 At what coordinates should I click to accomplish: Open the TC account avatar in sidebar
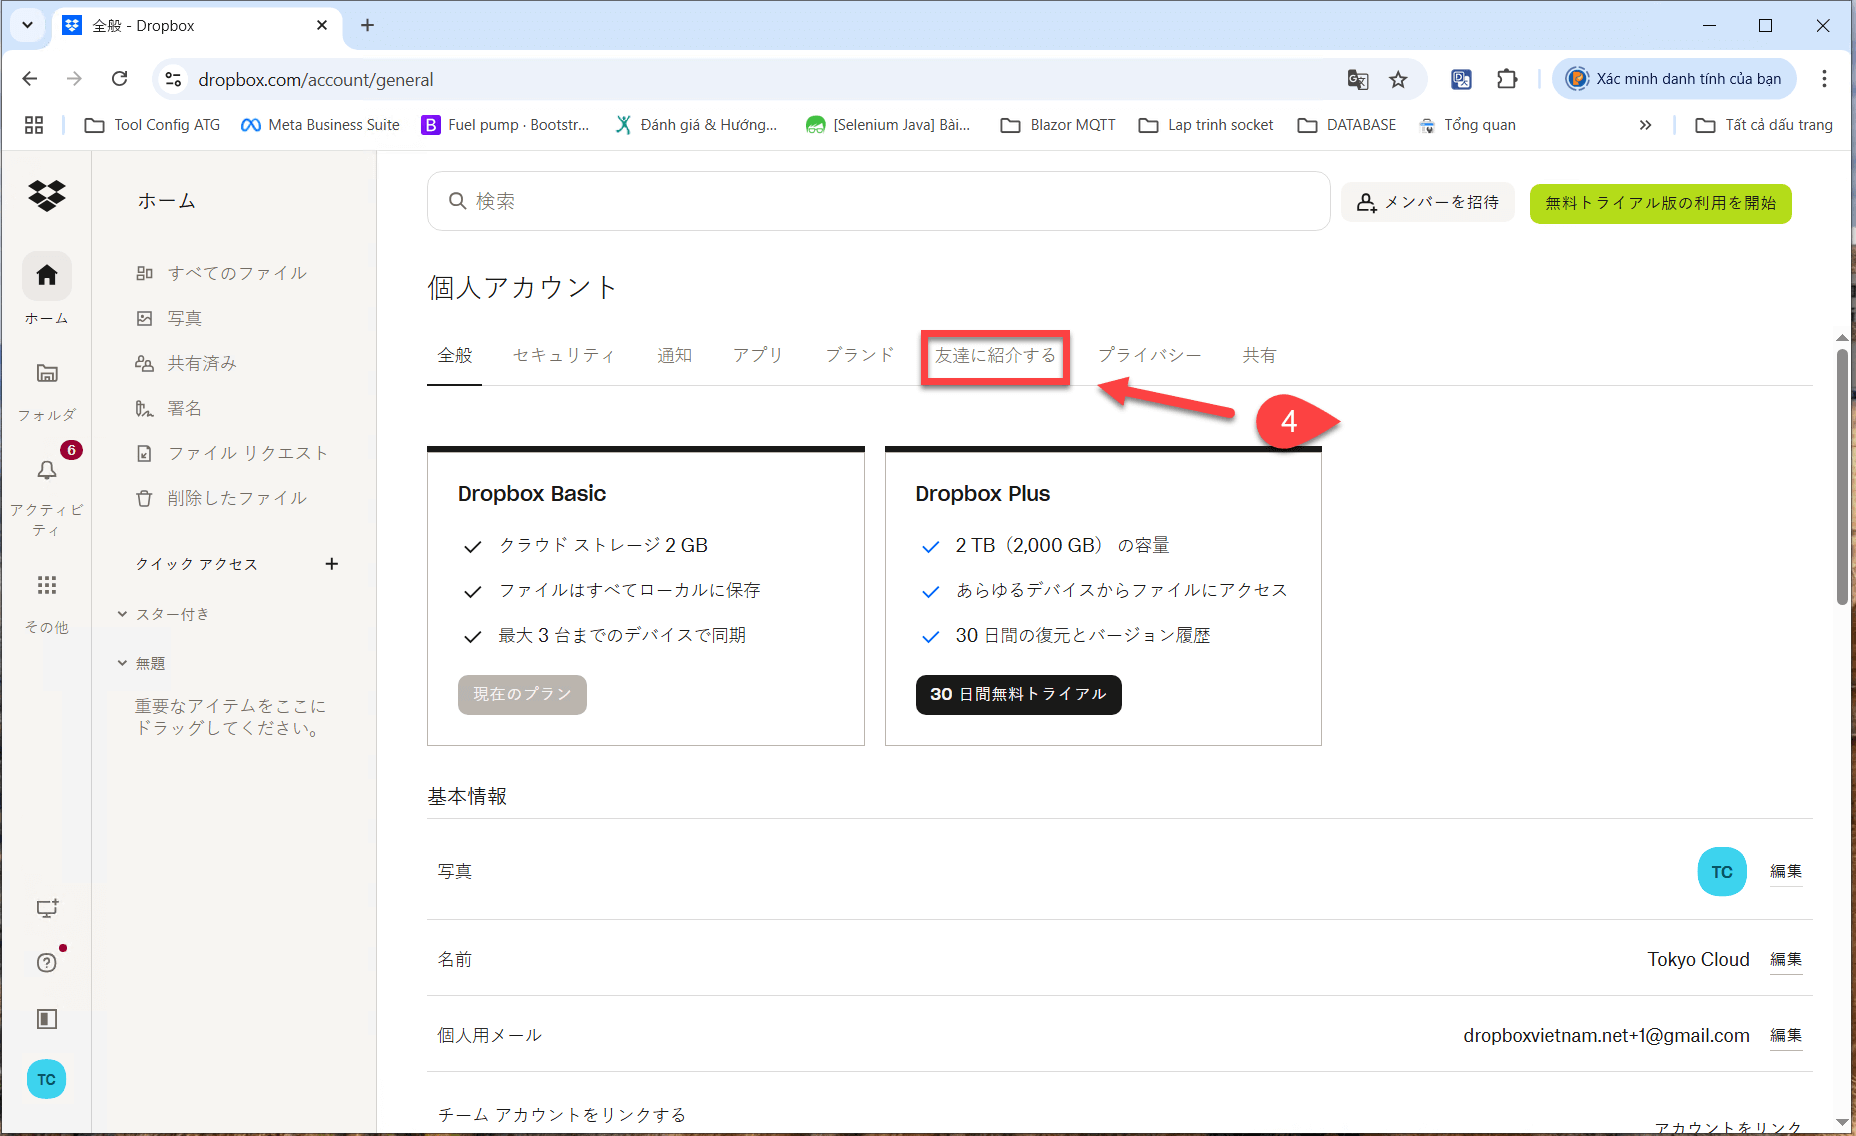(x=46, y=1079)
